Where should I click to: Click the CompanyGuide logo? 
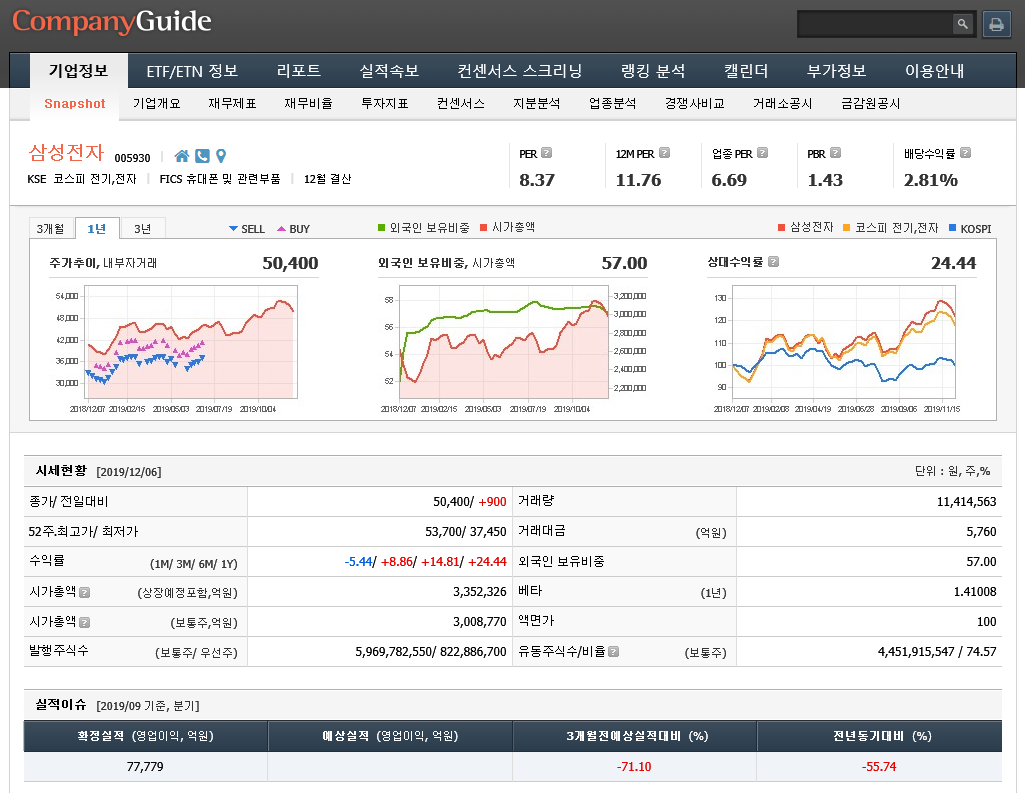point(112,22)
